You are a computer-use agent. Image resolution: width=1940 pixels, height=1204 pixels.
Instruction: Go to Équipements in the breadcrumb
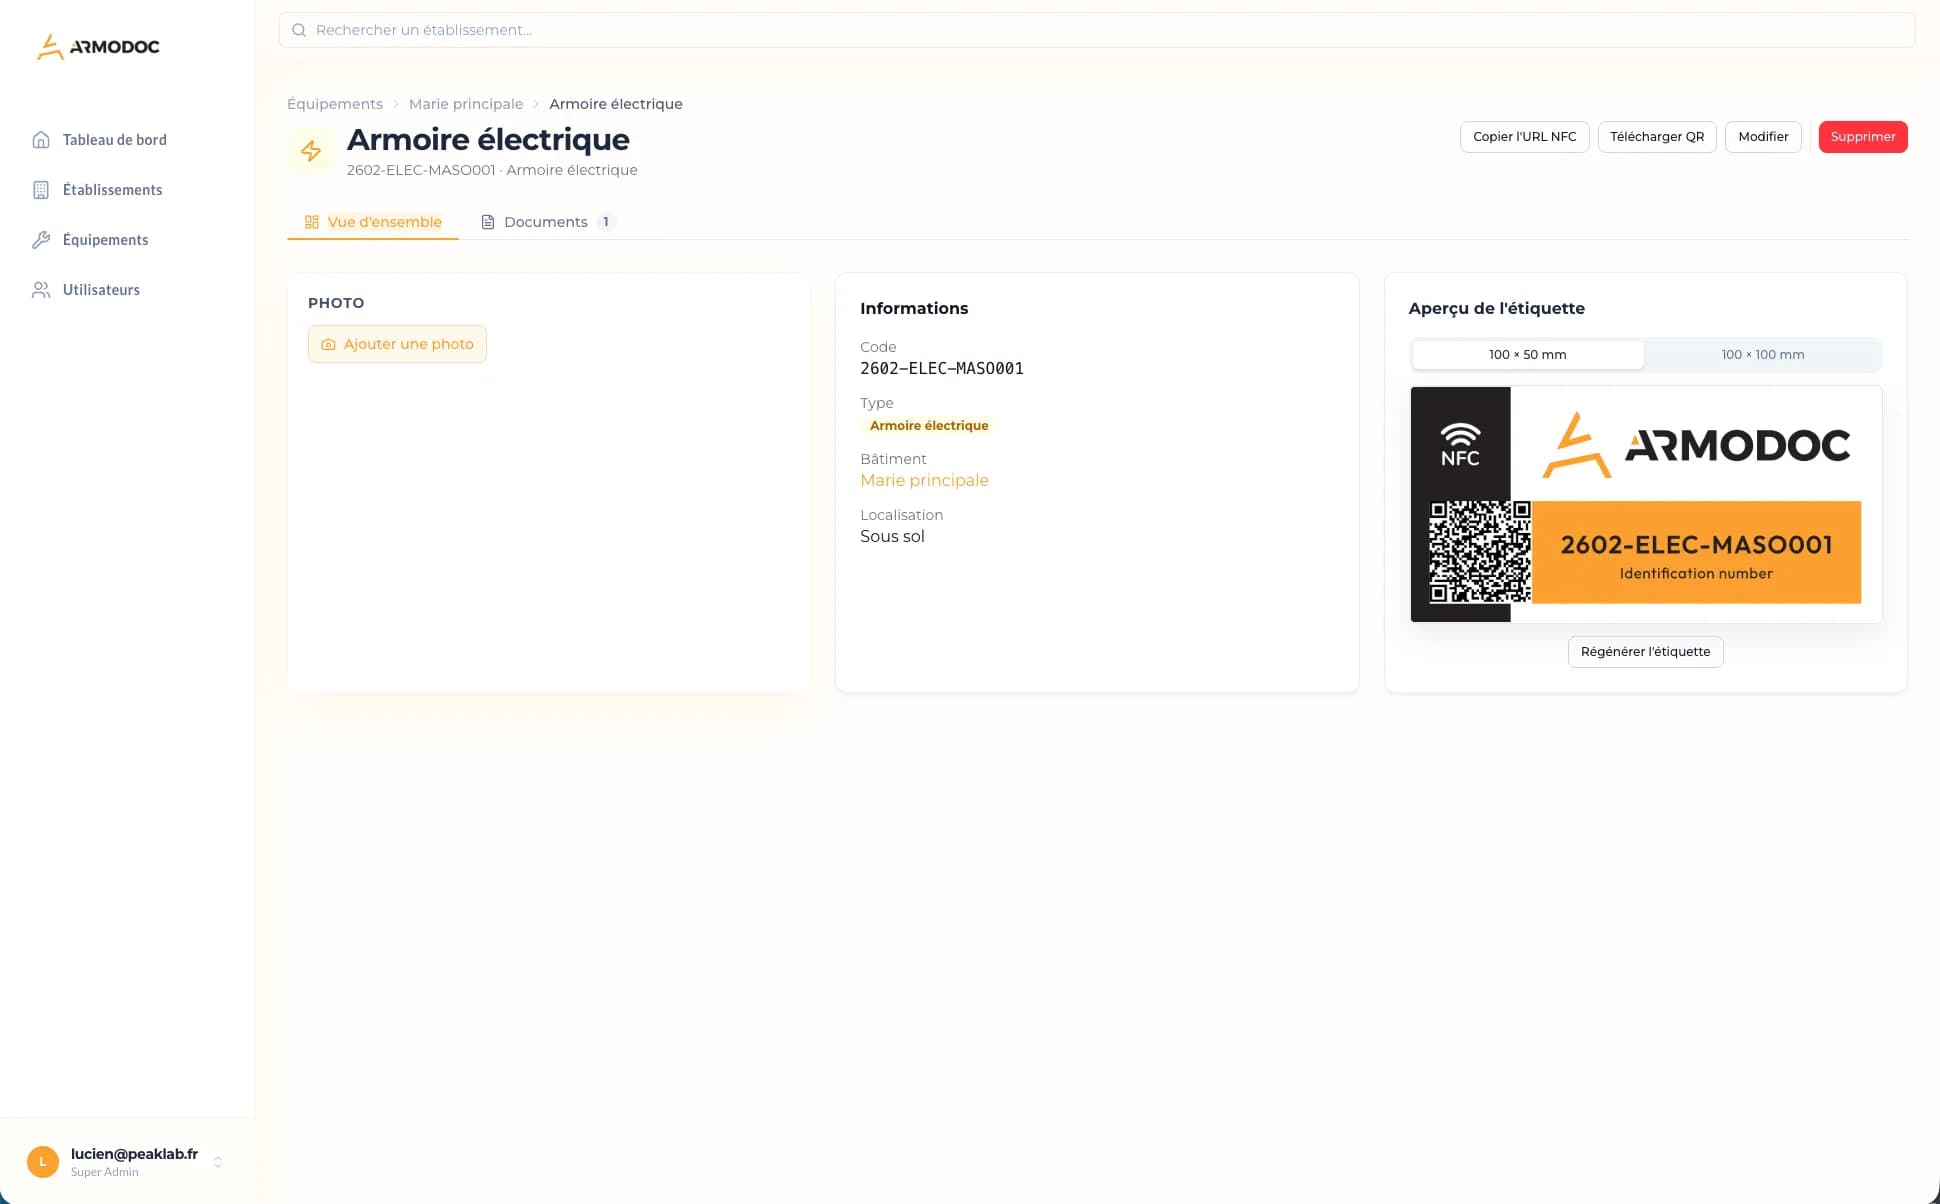(x=335, y=104)
